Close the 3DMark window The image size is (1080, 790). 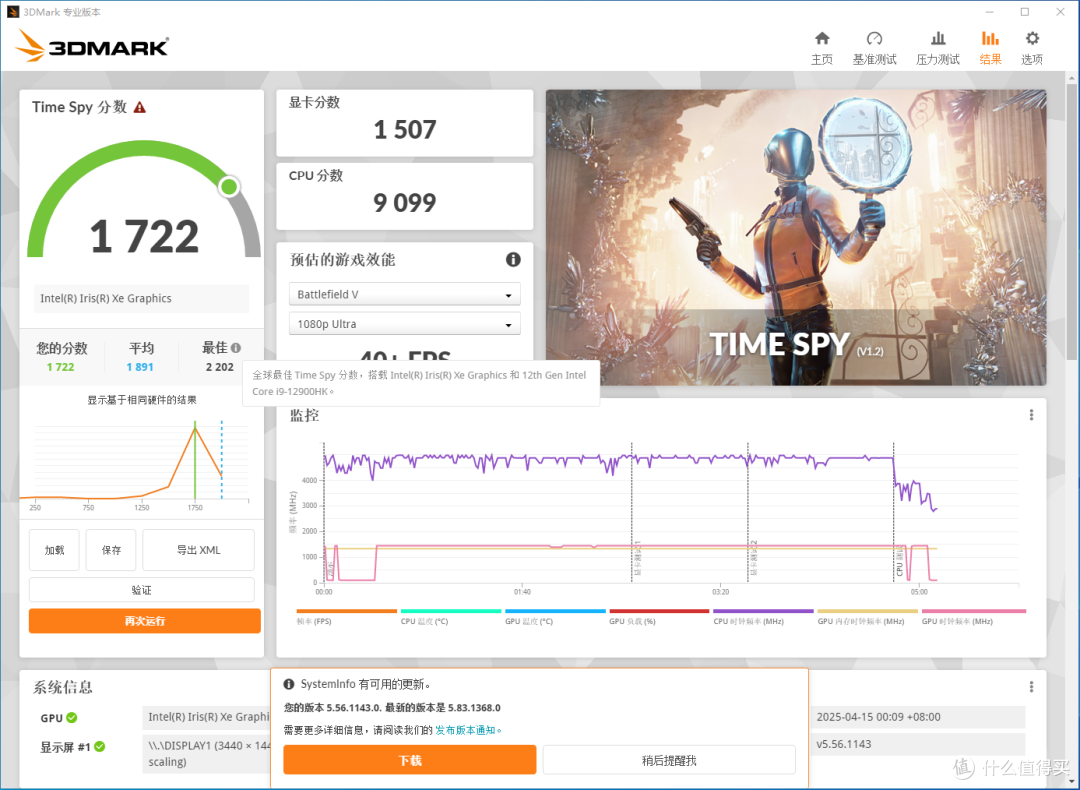pyautogui.click(x=1060, y=12)
